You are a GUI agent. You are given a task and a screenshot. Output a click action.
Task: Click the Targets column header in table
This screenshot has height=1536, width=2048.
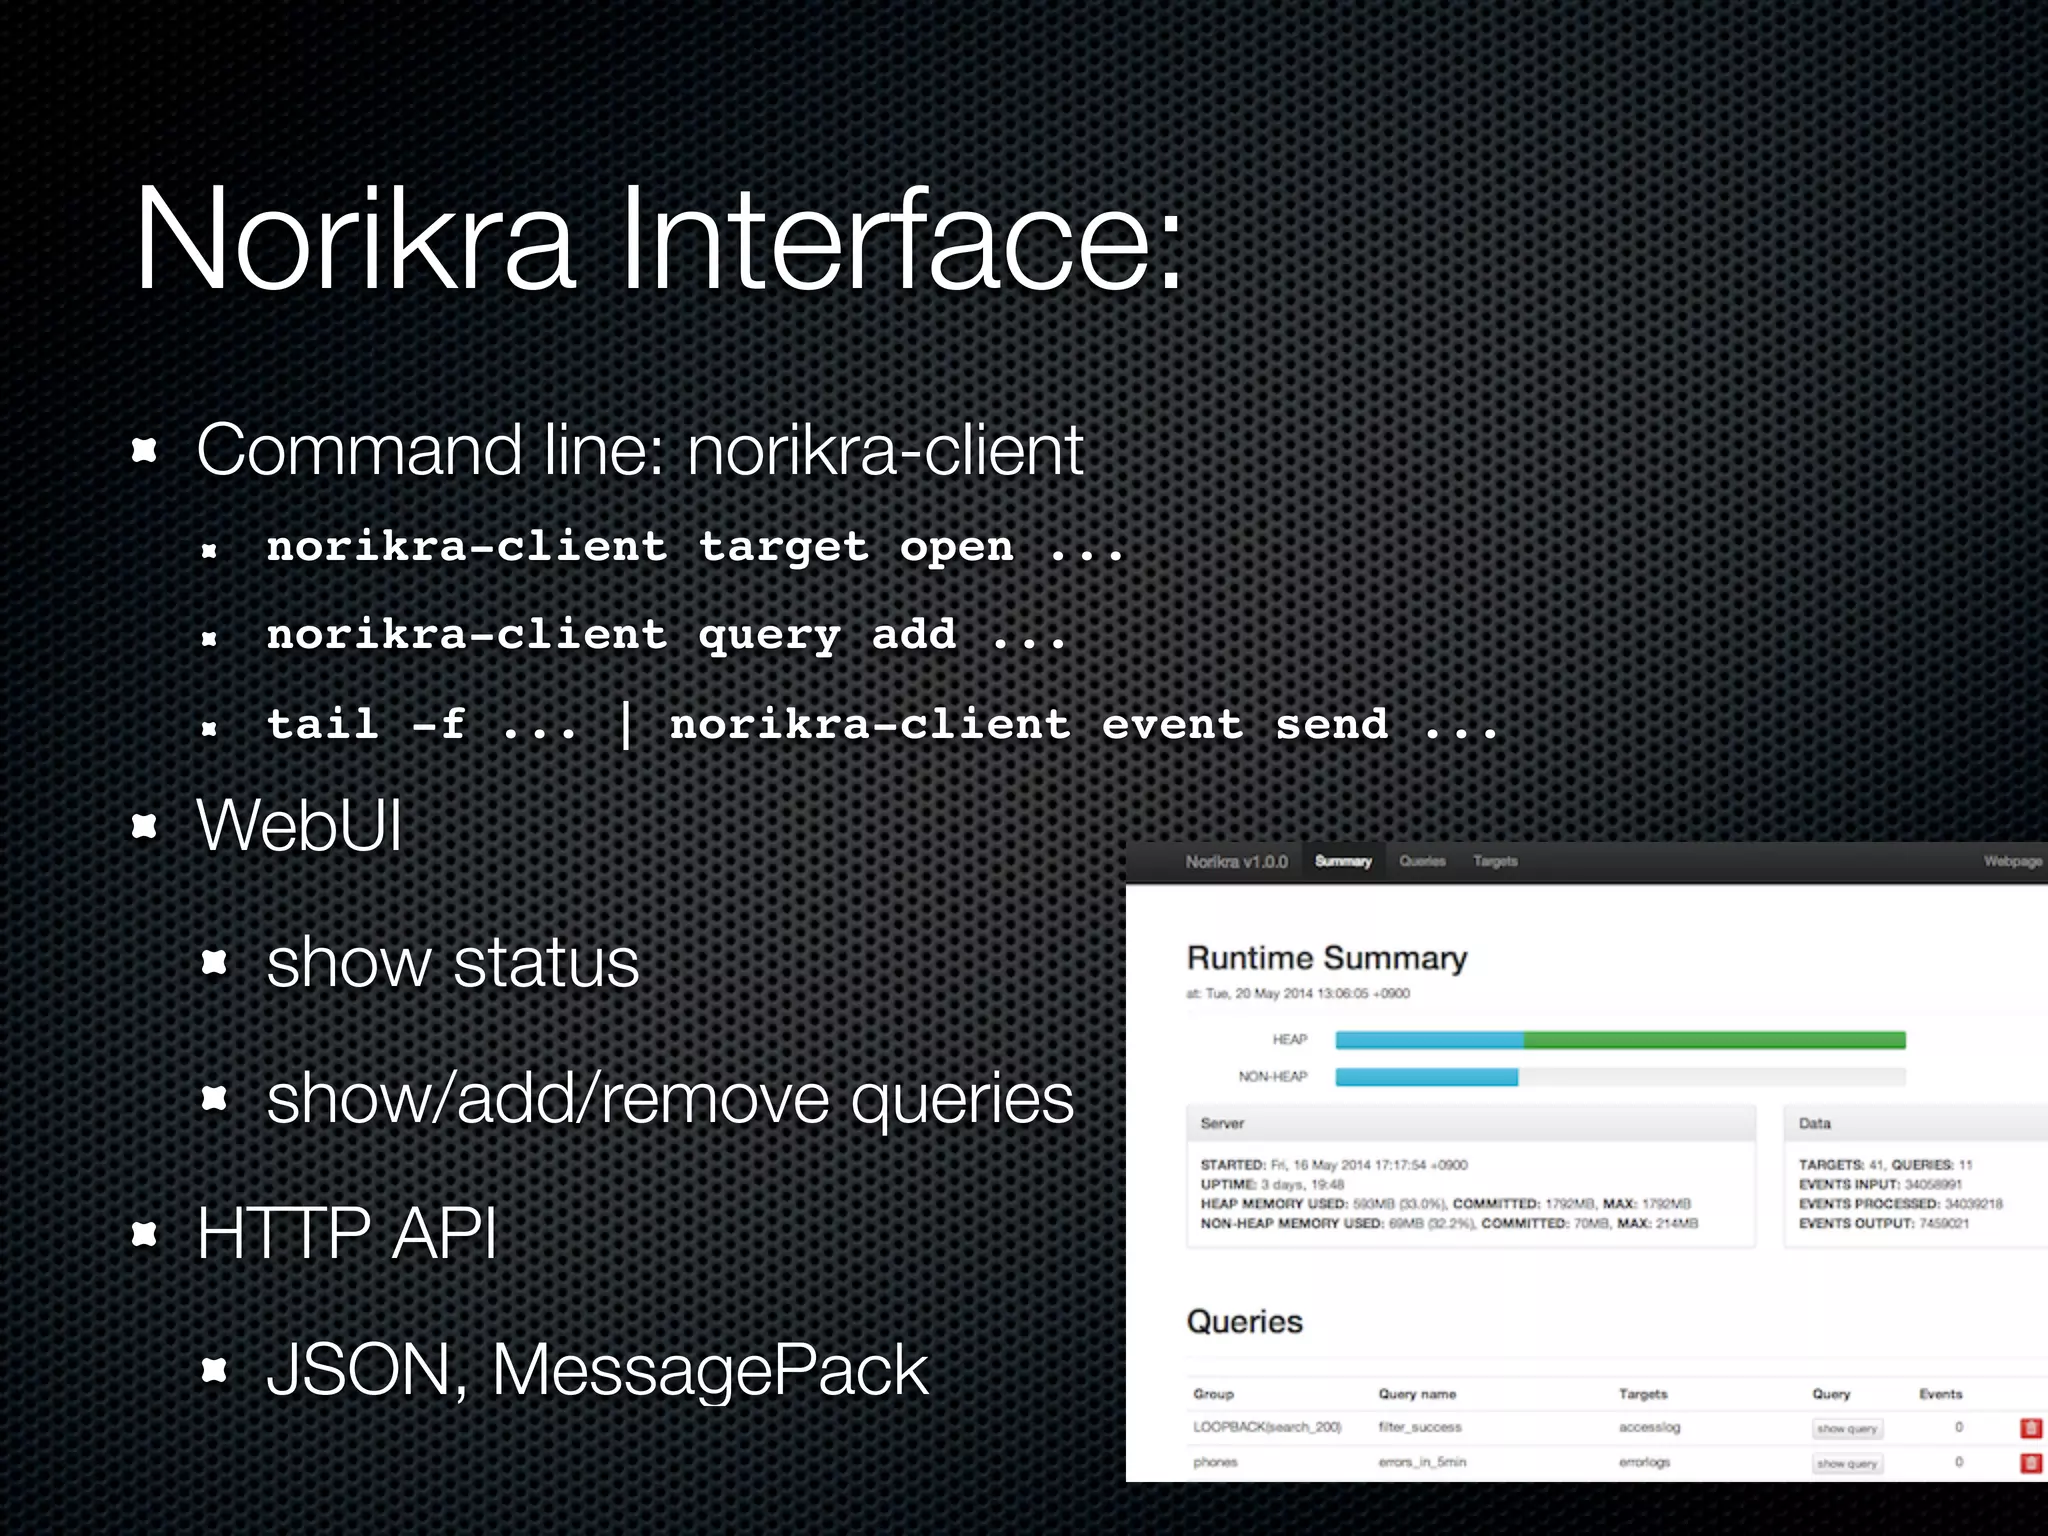(x=1643, y=1394)
